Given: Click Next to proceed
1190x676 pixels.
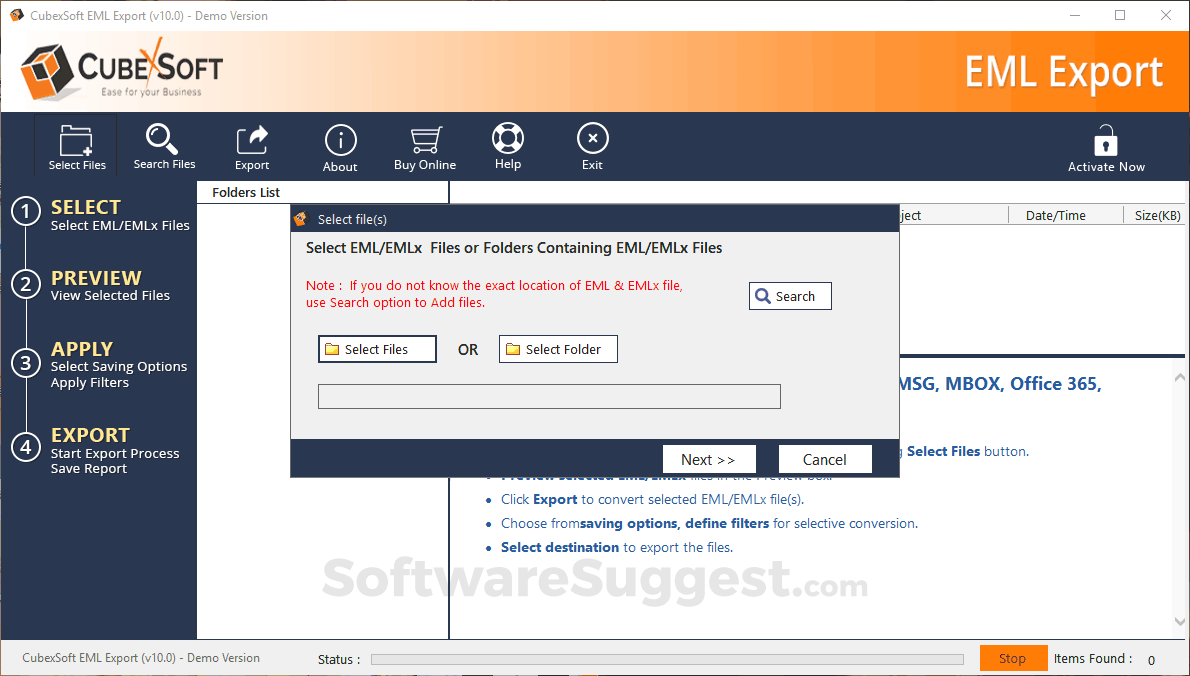Looking at the screenshot, I should [709, 458].
